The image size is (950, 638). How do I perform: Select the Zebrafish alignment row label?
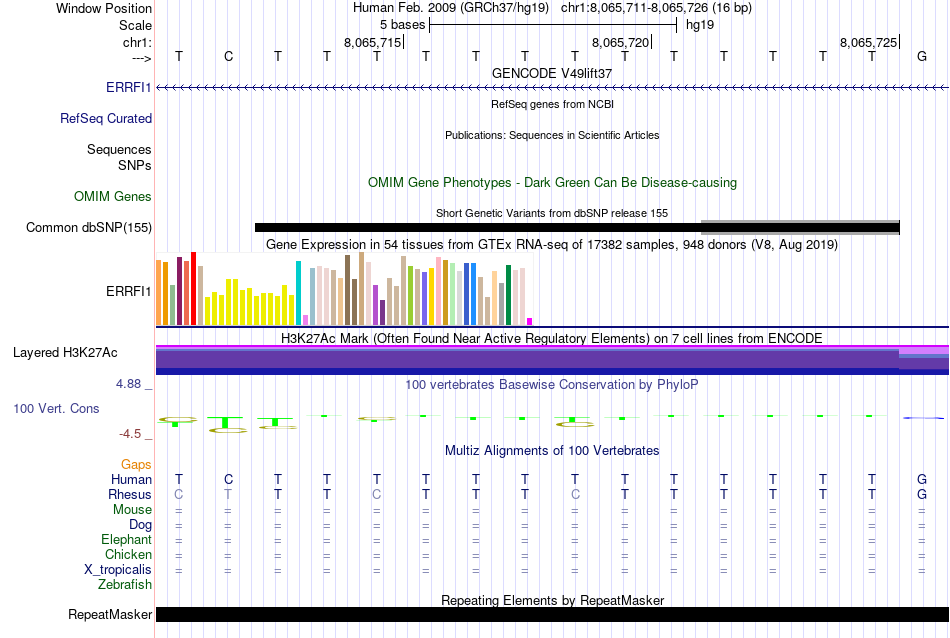pos(125,585)
